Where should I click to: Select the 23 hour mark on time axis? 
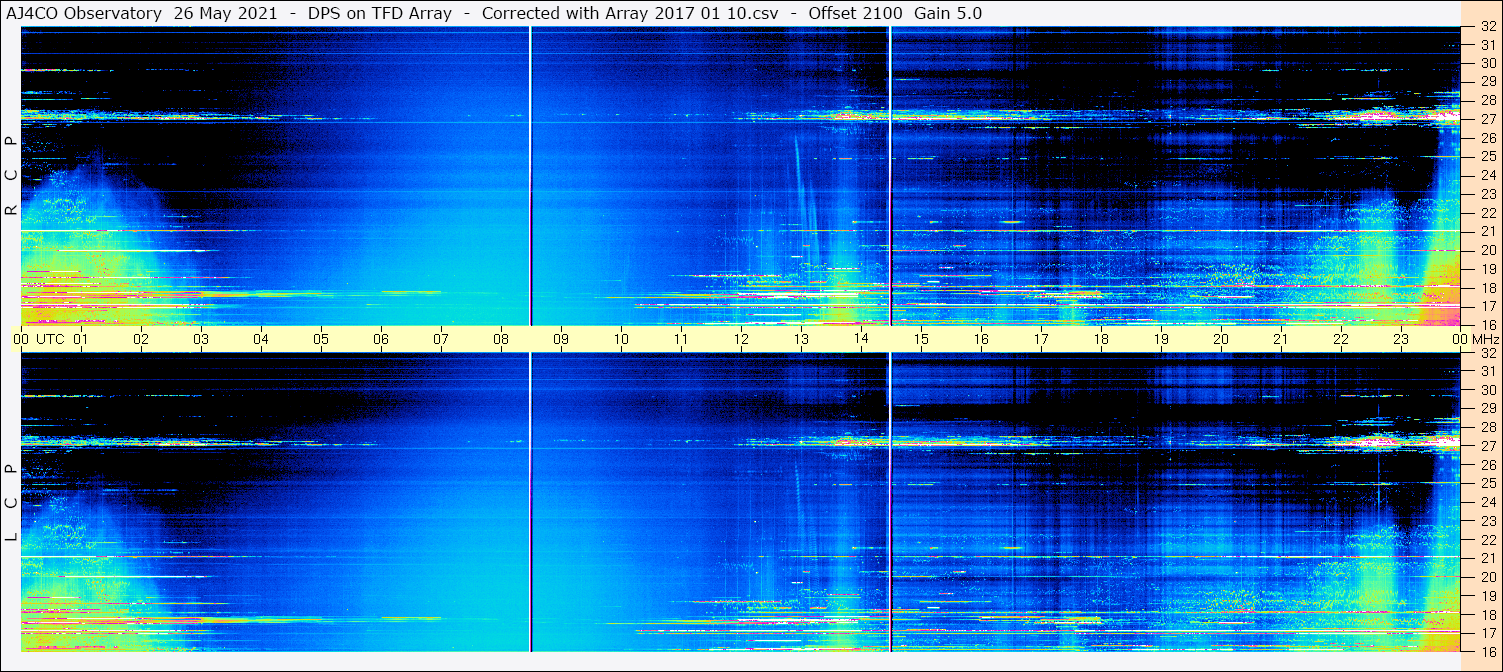1401,339
